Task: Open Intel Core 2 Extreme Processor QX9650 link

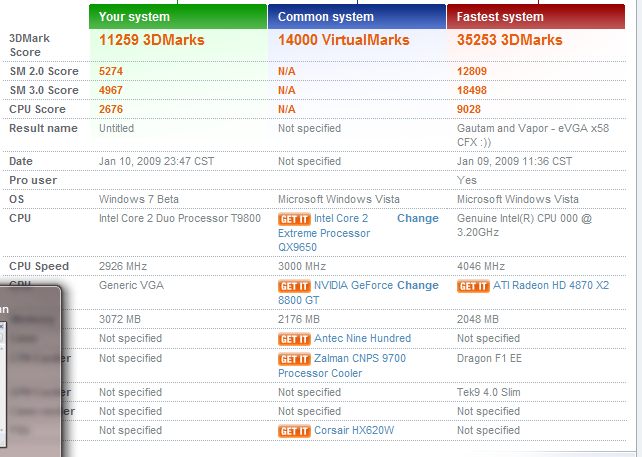Action: click(x=323, y=233)
